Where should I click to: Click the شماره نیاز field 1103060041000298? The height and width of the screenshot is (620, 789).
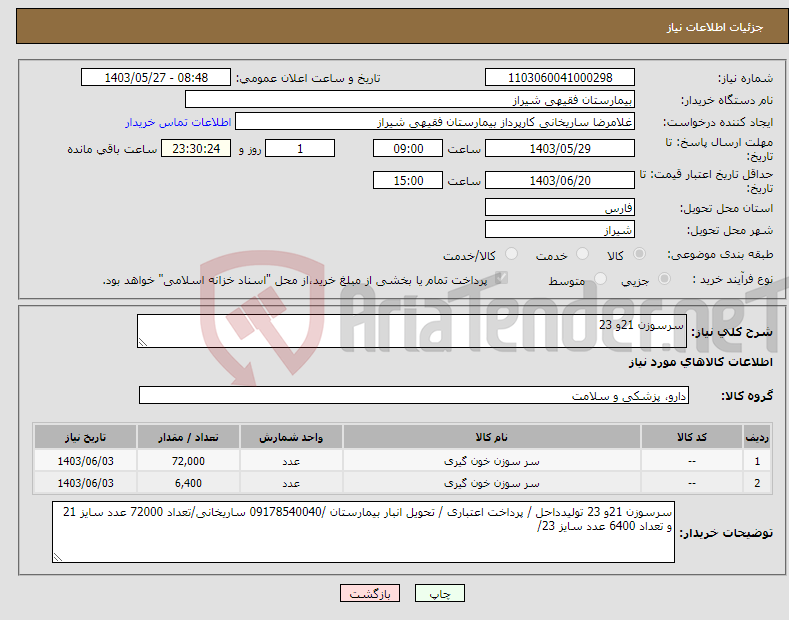pyautogui.click(x=560, y=78)
